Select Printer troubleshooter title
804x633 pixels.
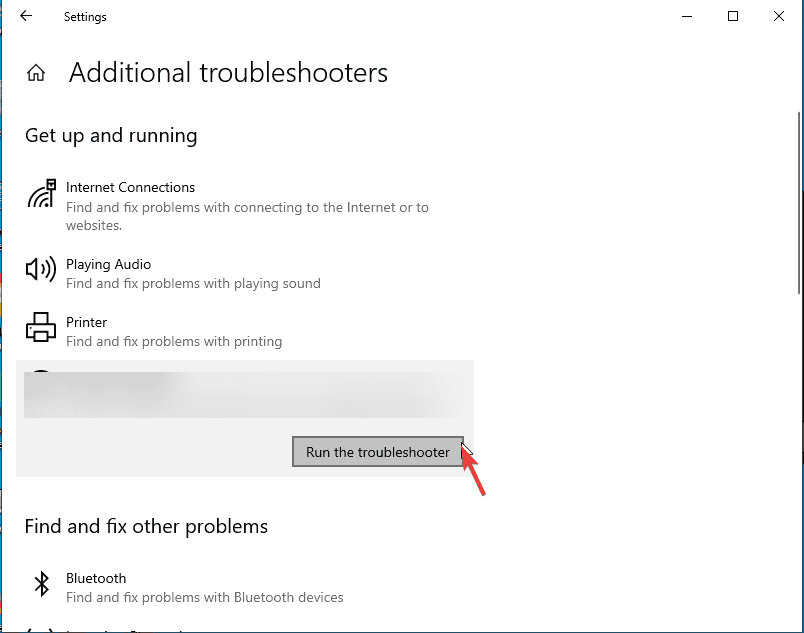click(86, 322)
